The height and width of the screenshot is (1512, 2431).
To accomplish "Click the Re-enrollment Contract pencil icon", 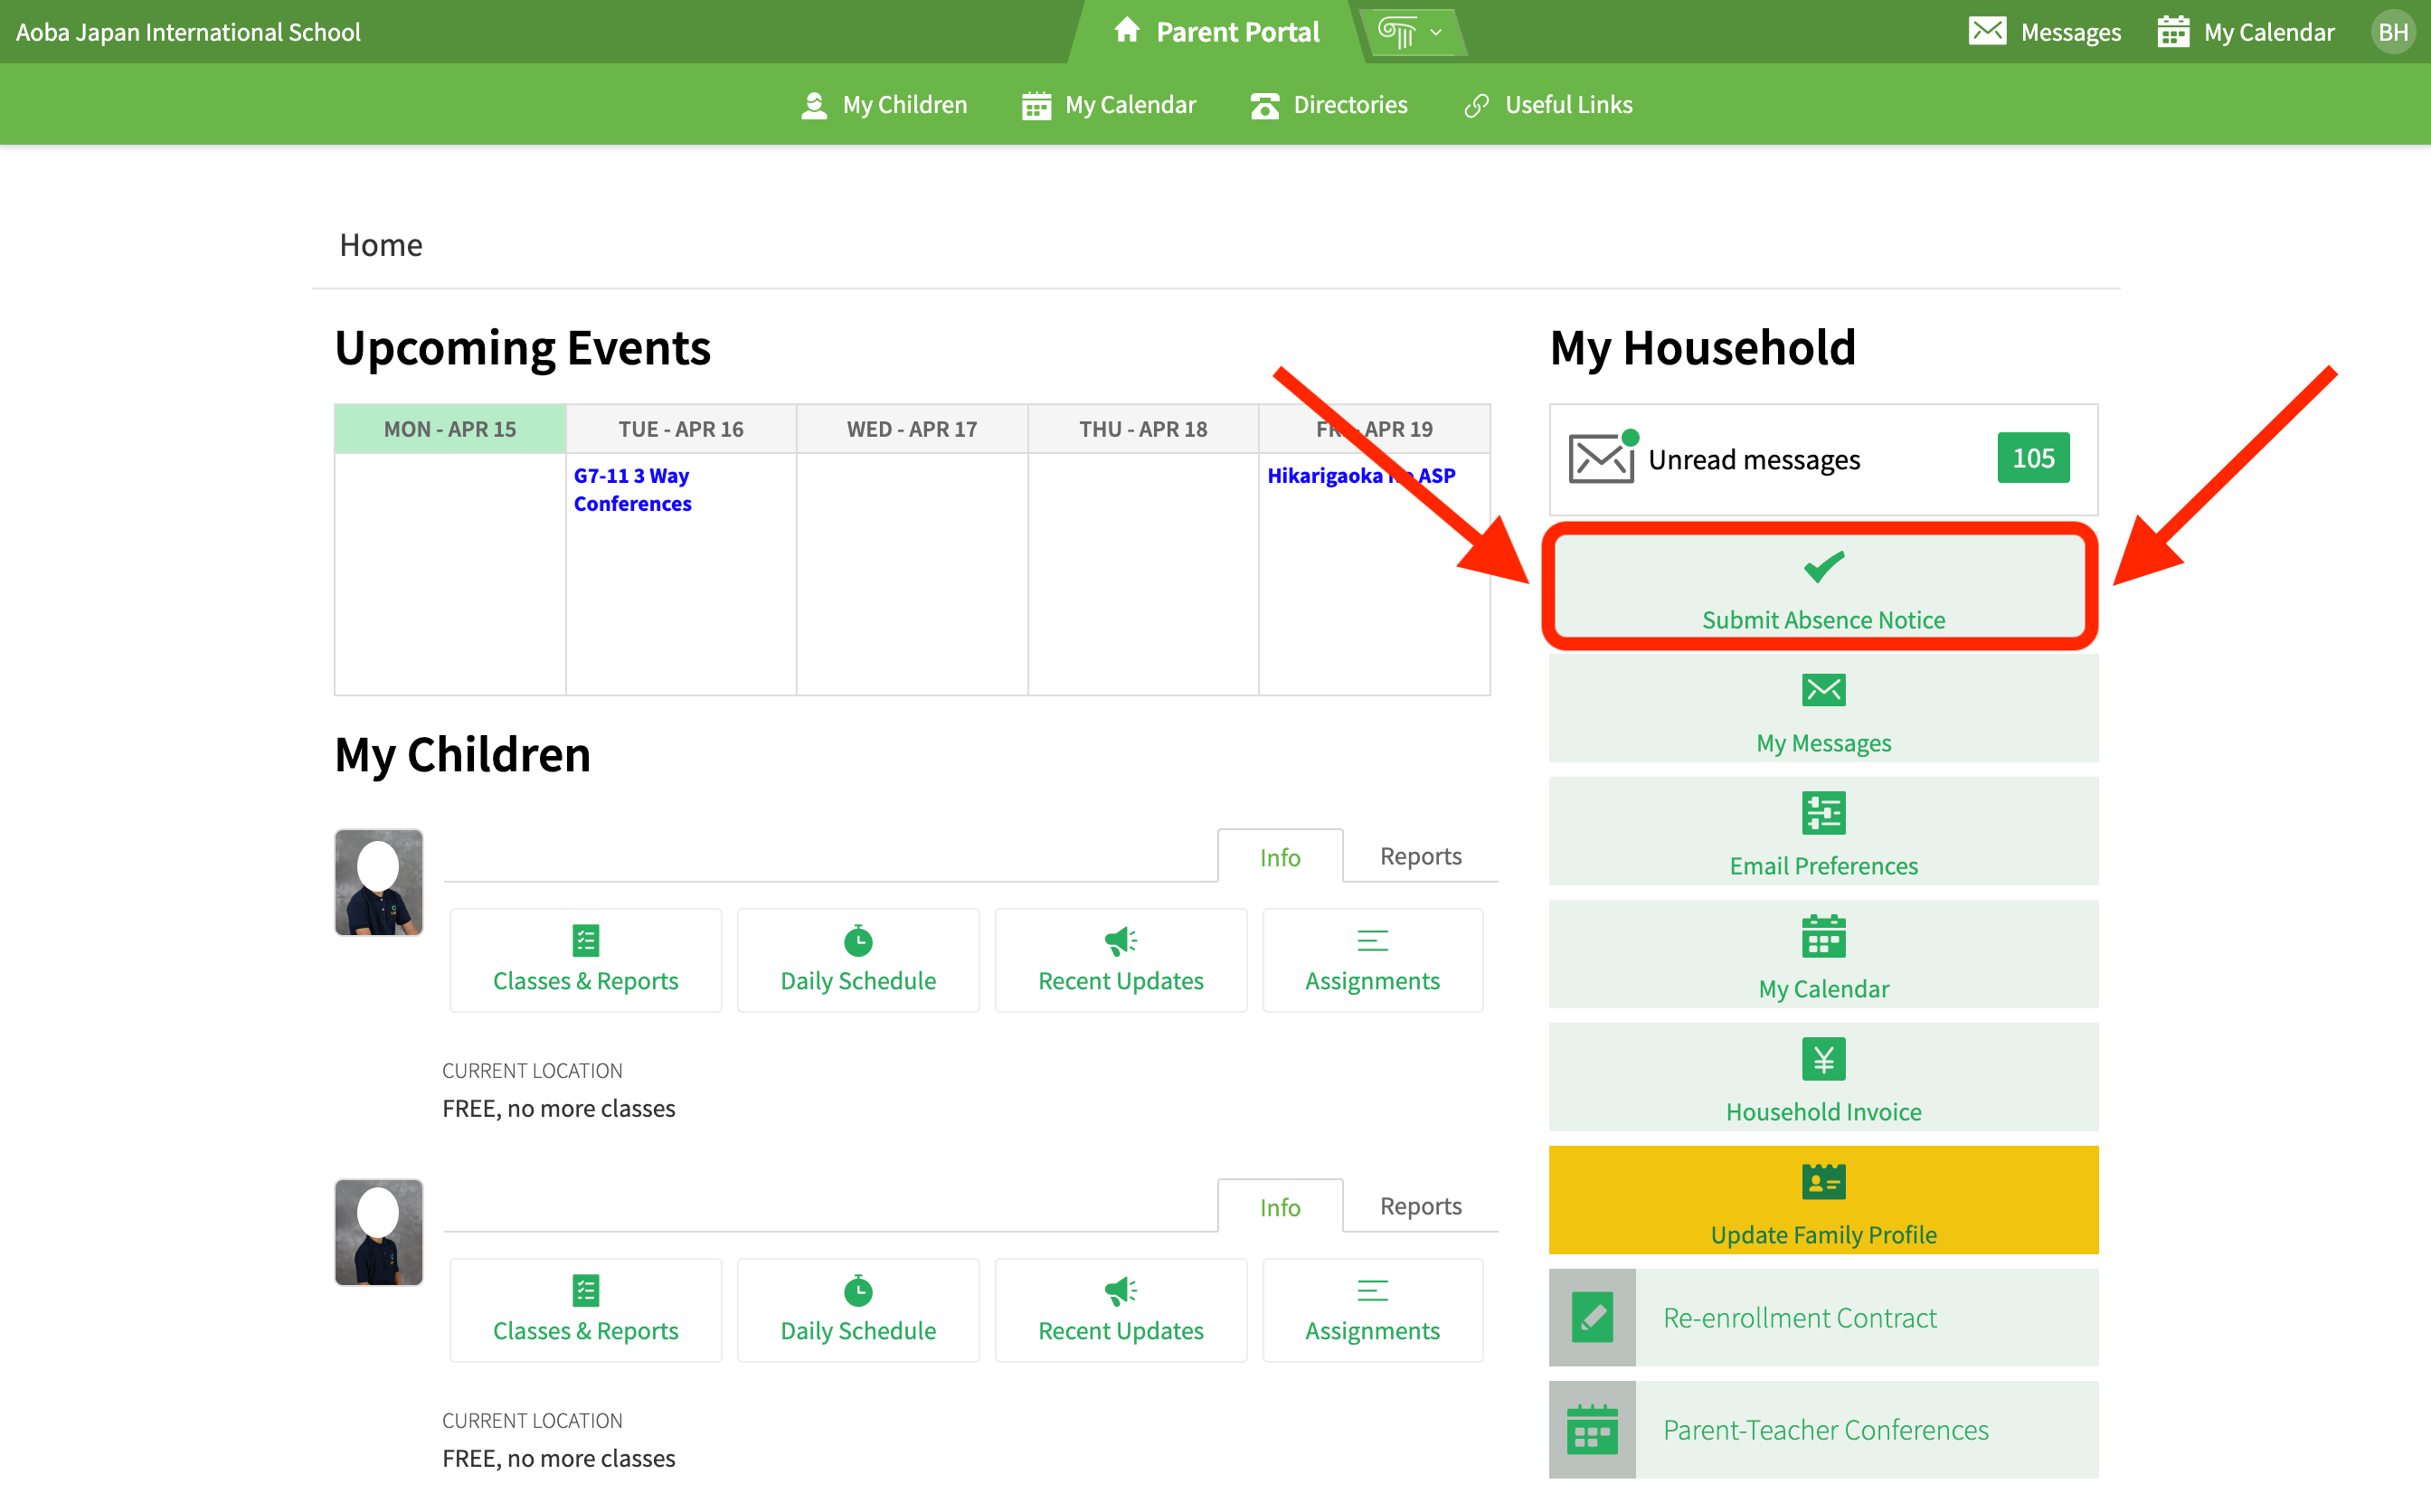I will 1591,1317.
